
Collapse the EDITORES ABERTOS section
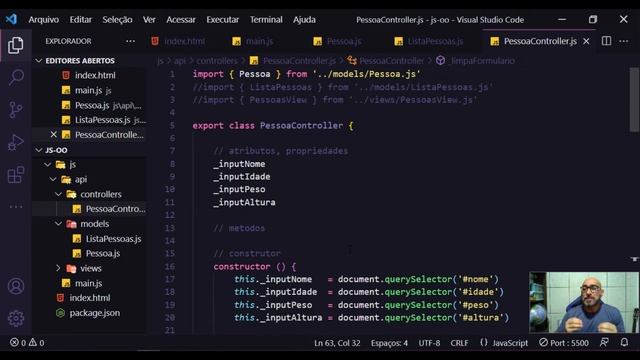tap(89, 60)
